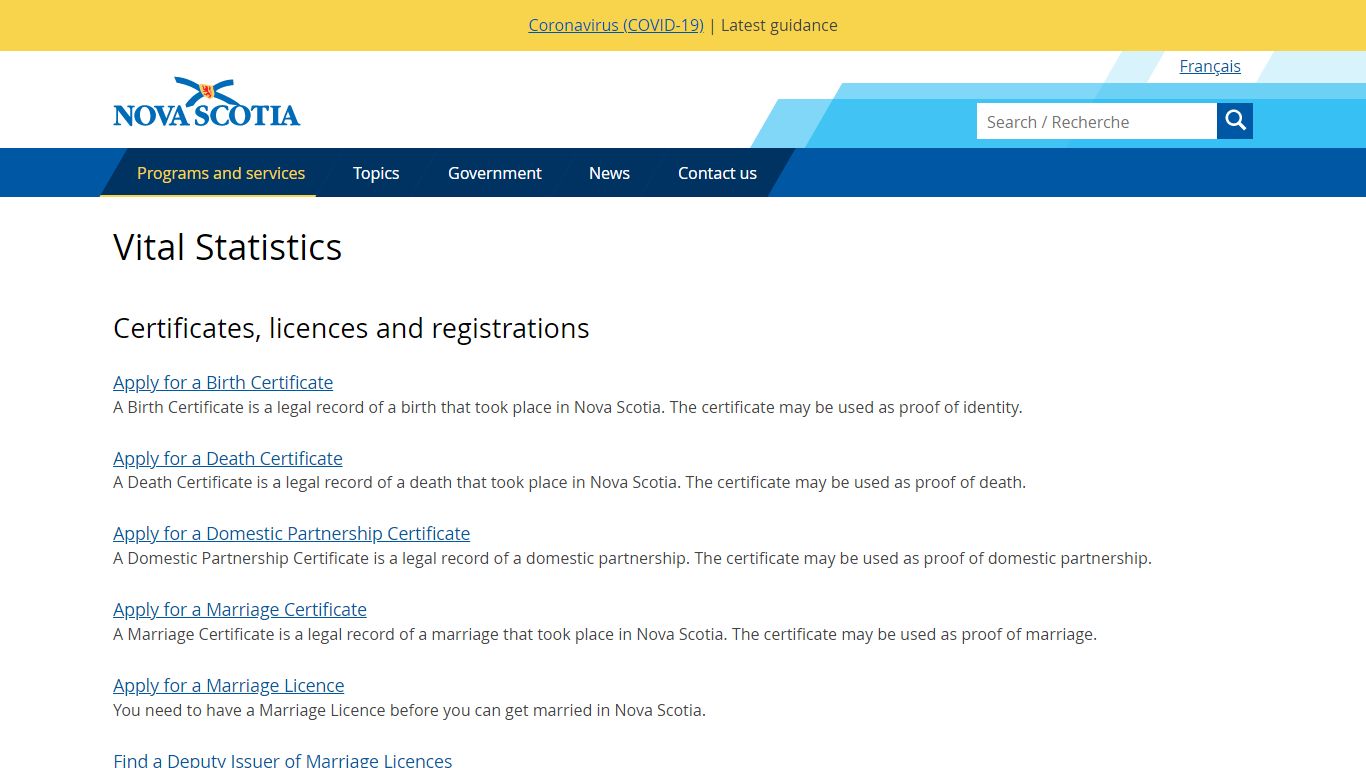Open Apply for a Marriage Licence
Image resolution: width=1366 pixels, height=768 pixels.
(x=229, y=685)
